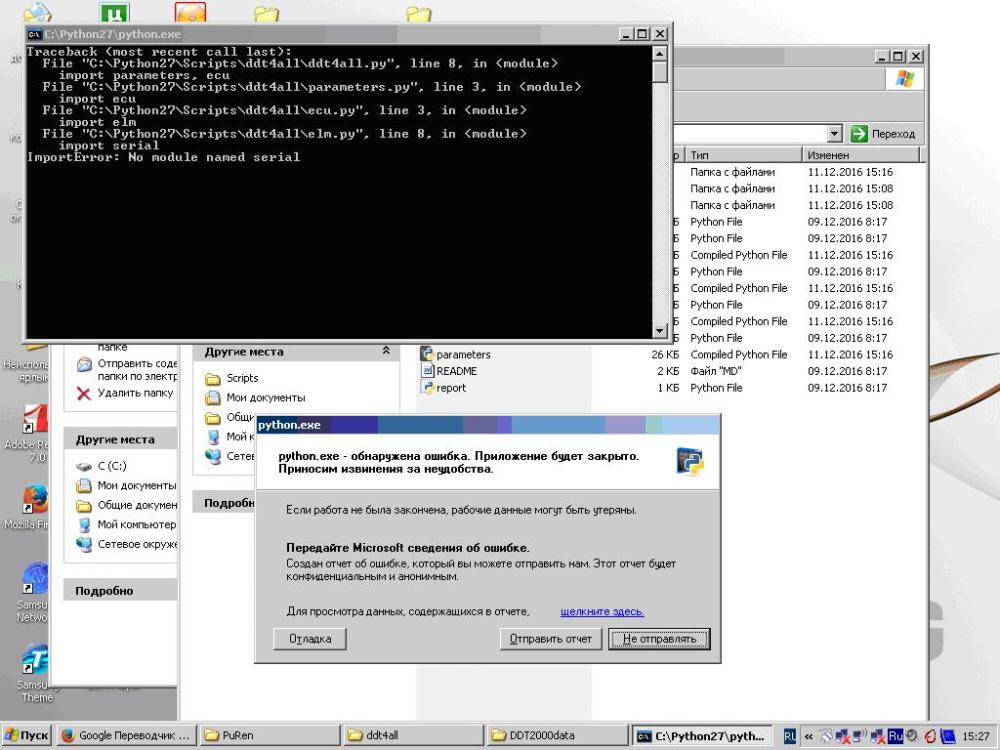Open the C (C:) drive link
1000x750 pixels.
click(101, 466)
